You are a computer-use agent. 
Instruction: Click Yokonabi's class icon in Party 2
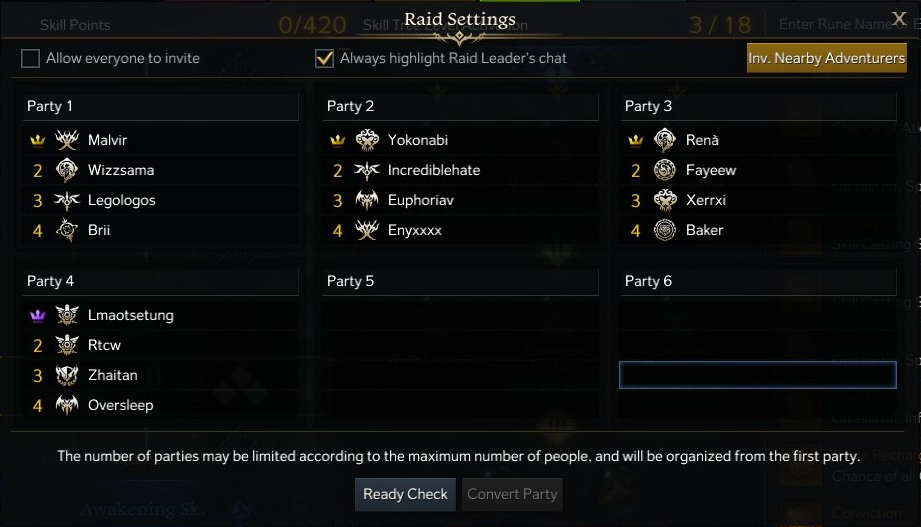[367, 140]
